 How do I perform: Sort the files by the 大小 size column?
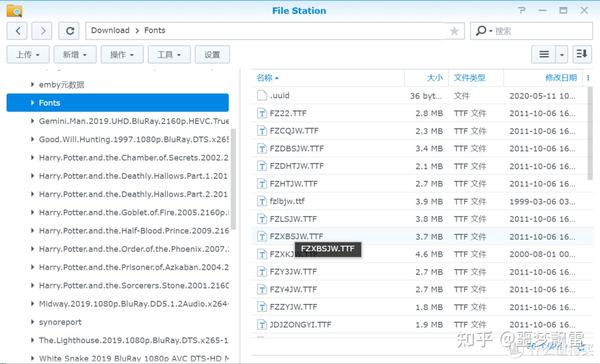pyautogui.click(x=434, y=78)
